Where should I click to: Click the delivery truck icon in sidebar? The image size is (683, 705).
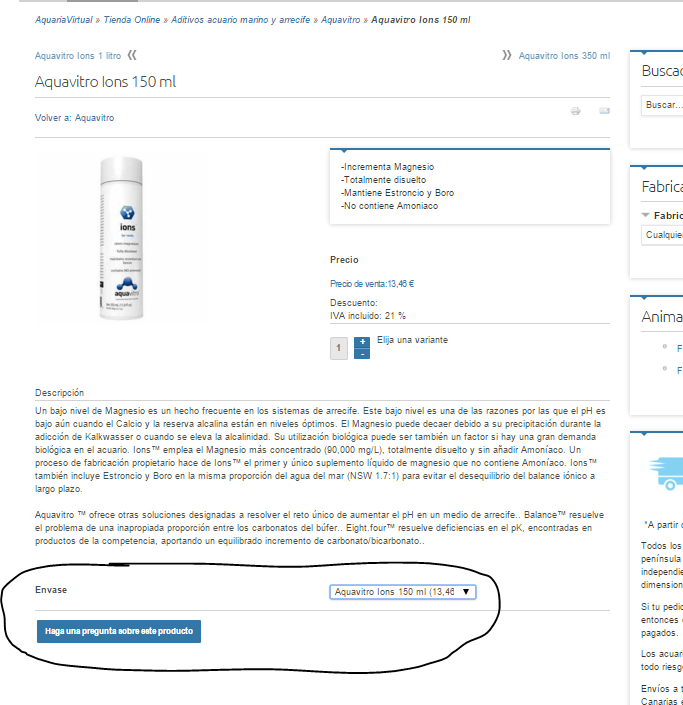coord(667,474)
